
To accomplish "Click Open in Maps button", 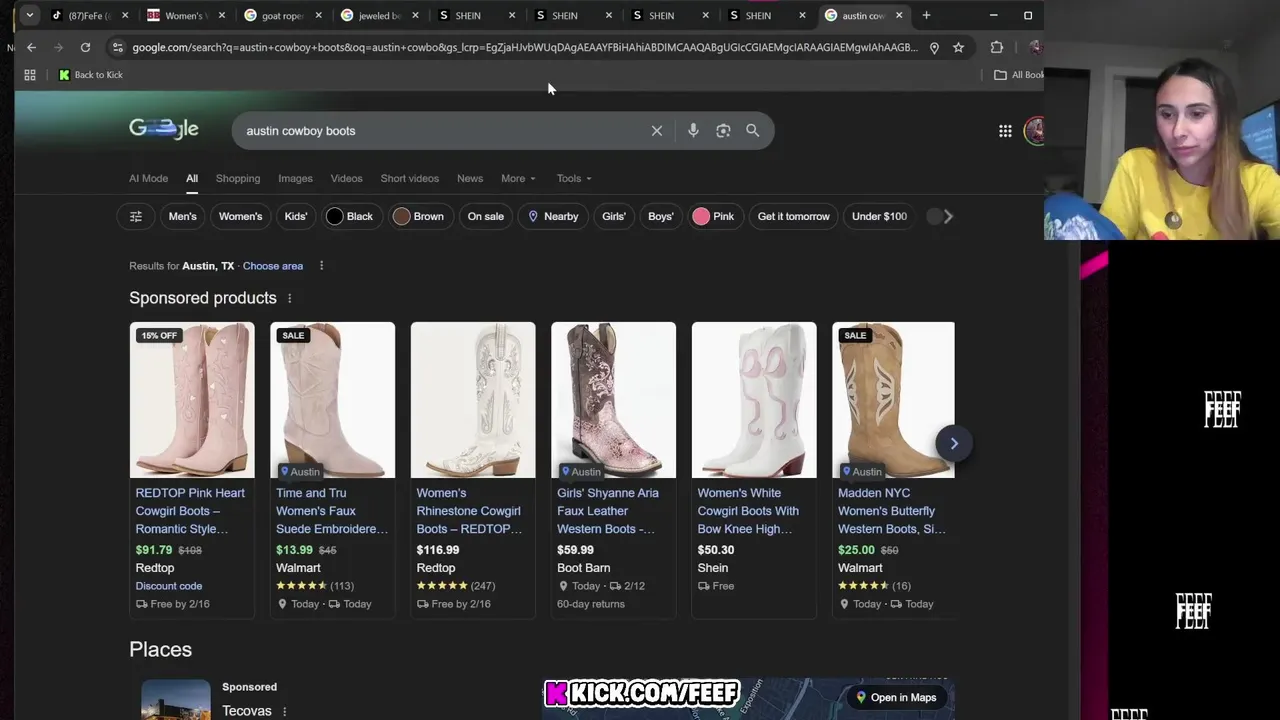I will click(895, 697).
